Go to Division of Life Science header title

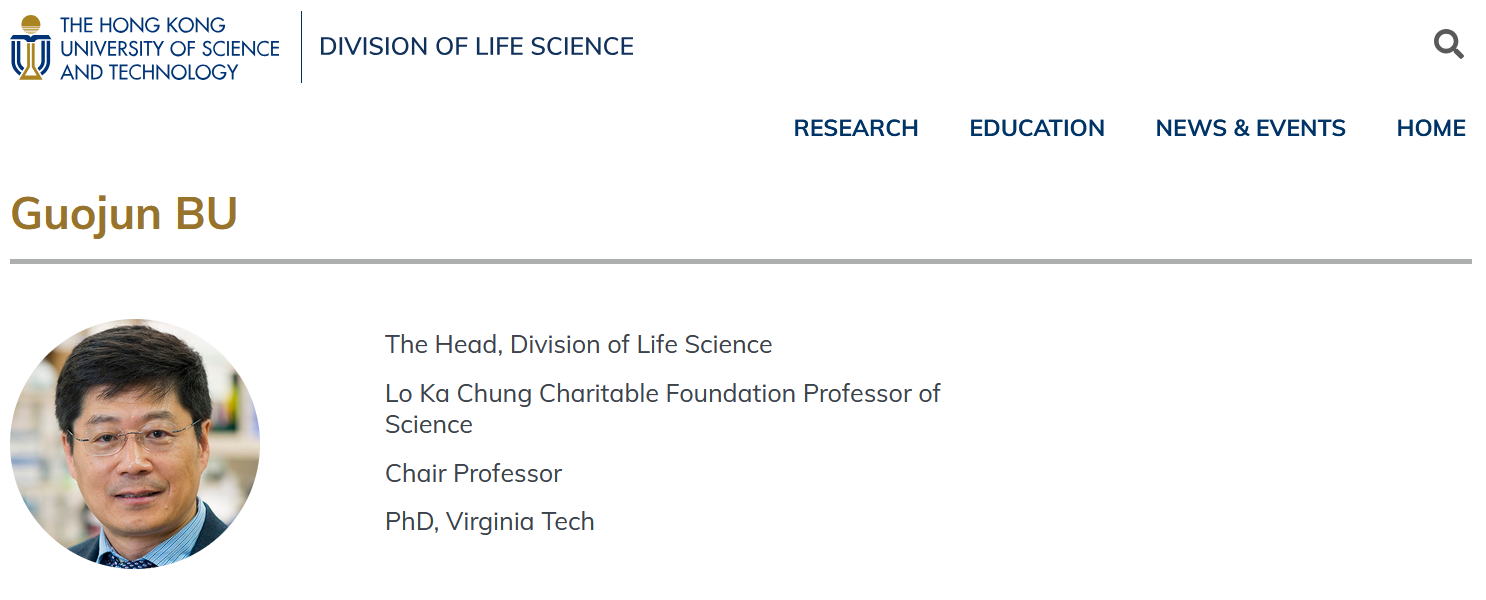[x=476, y=47]
